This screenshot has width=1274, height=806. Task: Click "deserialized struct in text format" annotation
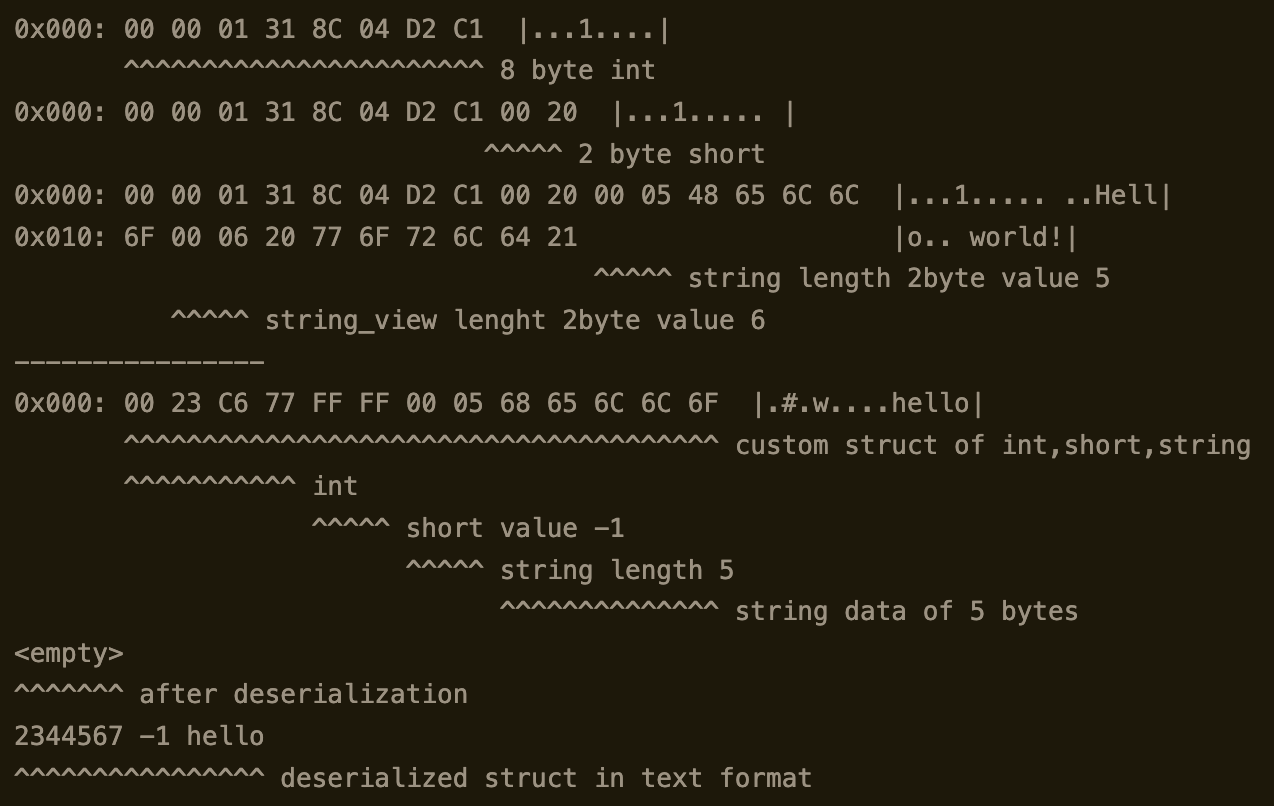pyautogui.click(x=545, y=778)
